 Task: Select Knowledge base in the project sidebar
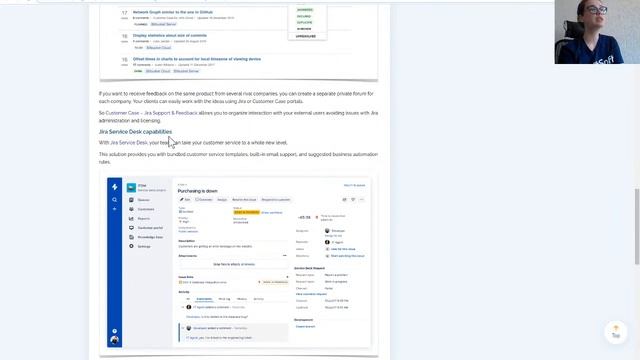(x=150, y=237)
